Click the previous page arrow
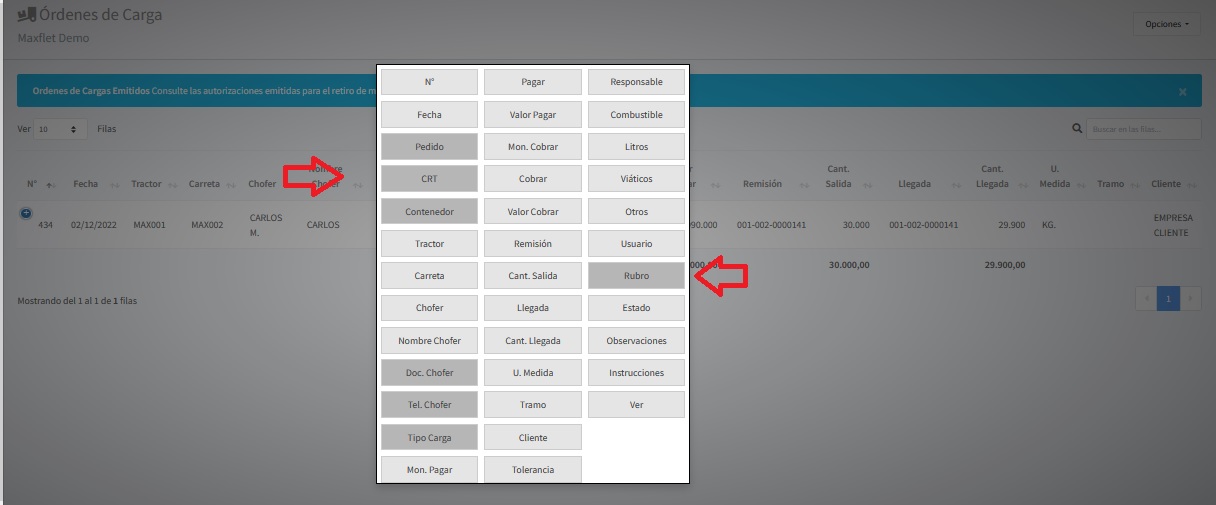1216x505 pixels. coord(1146,299)
